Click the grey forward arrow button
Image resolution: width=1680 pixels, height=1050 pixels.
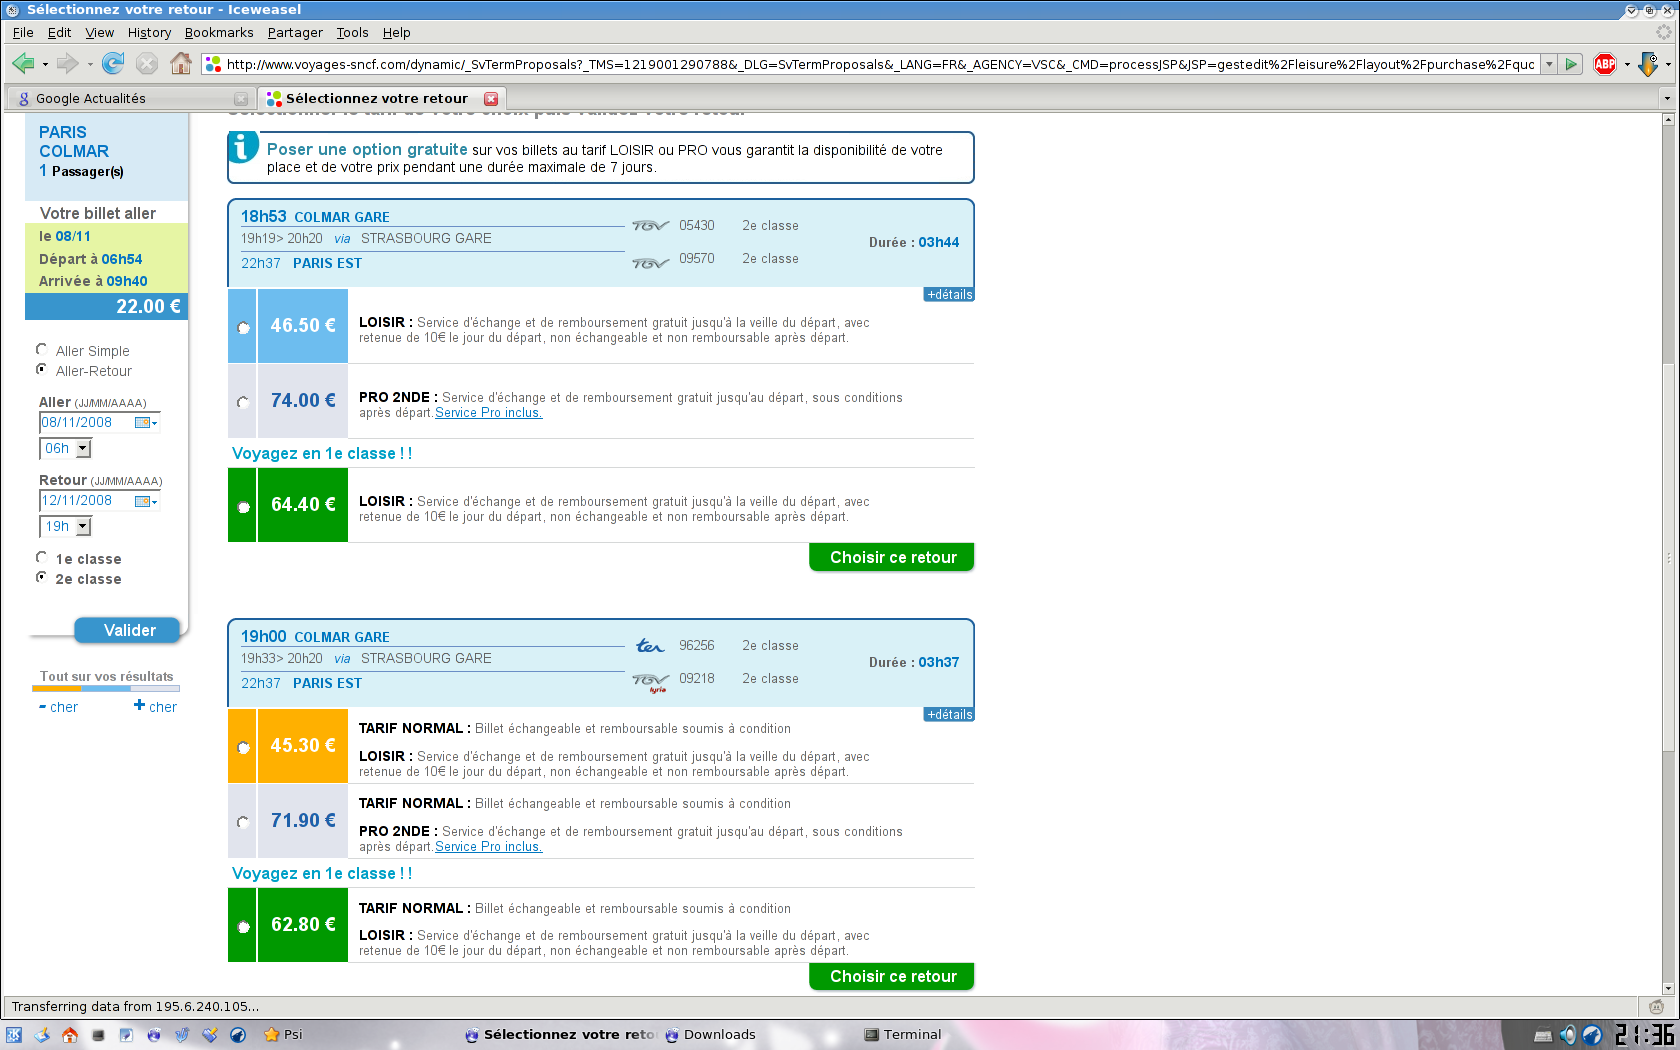tap(67, 64)
